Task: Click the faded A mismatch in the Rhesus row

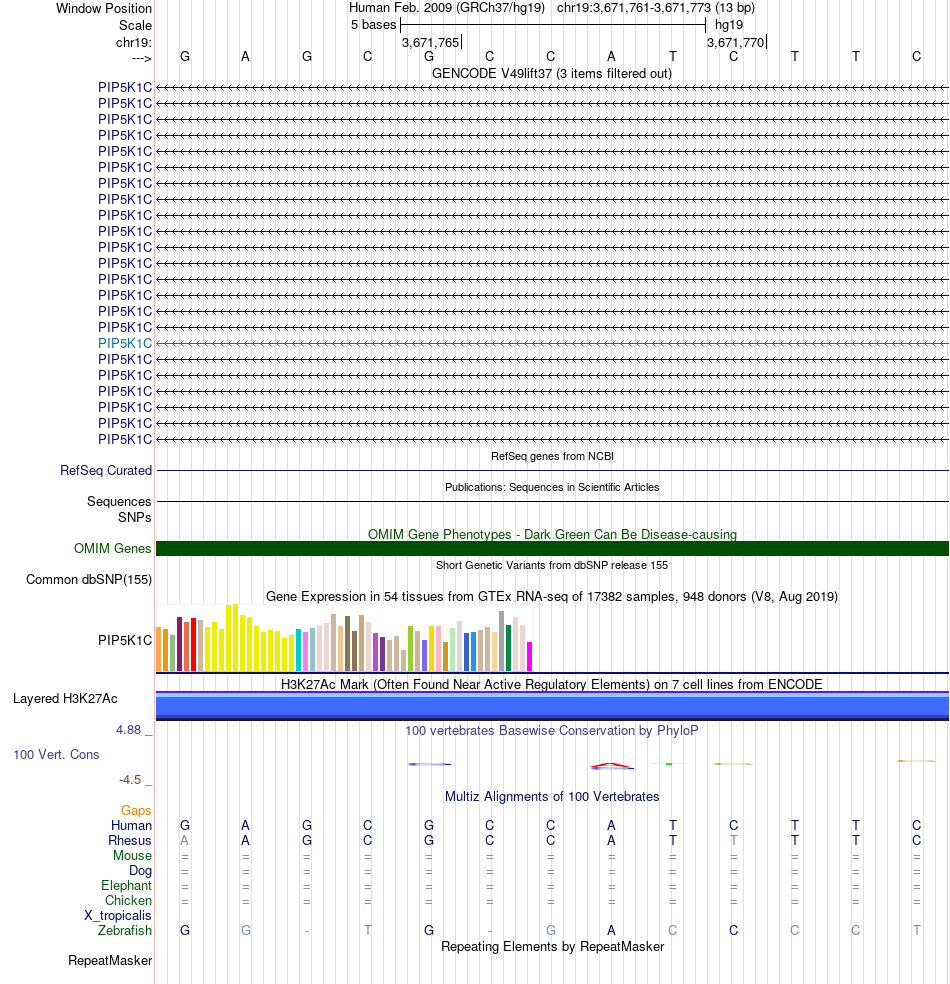Action: click(184, 840)
